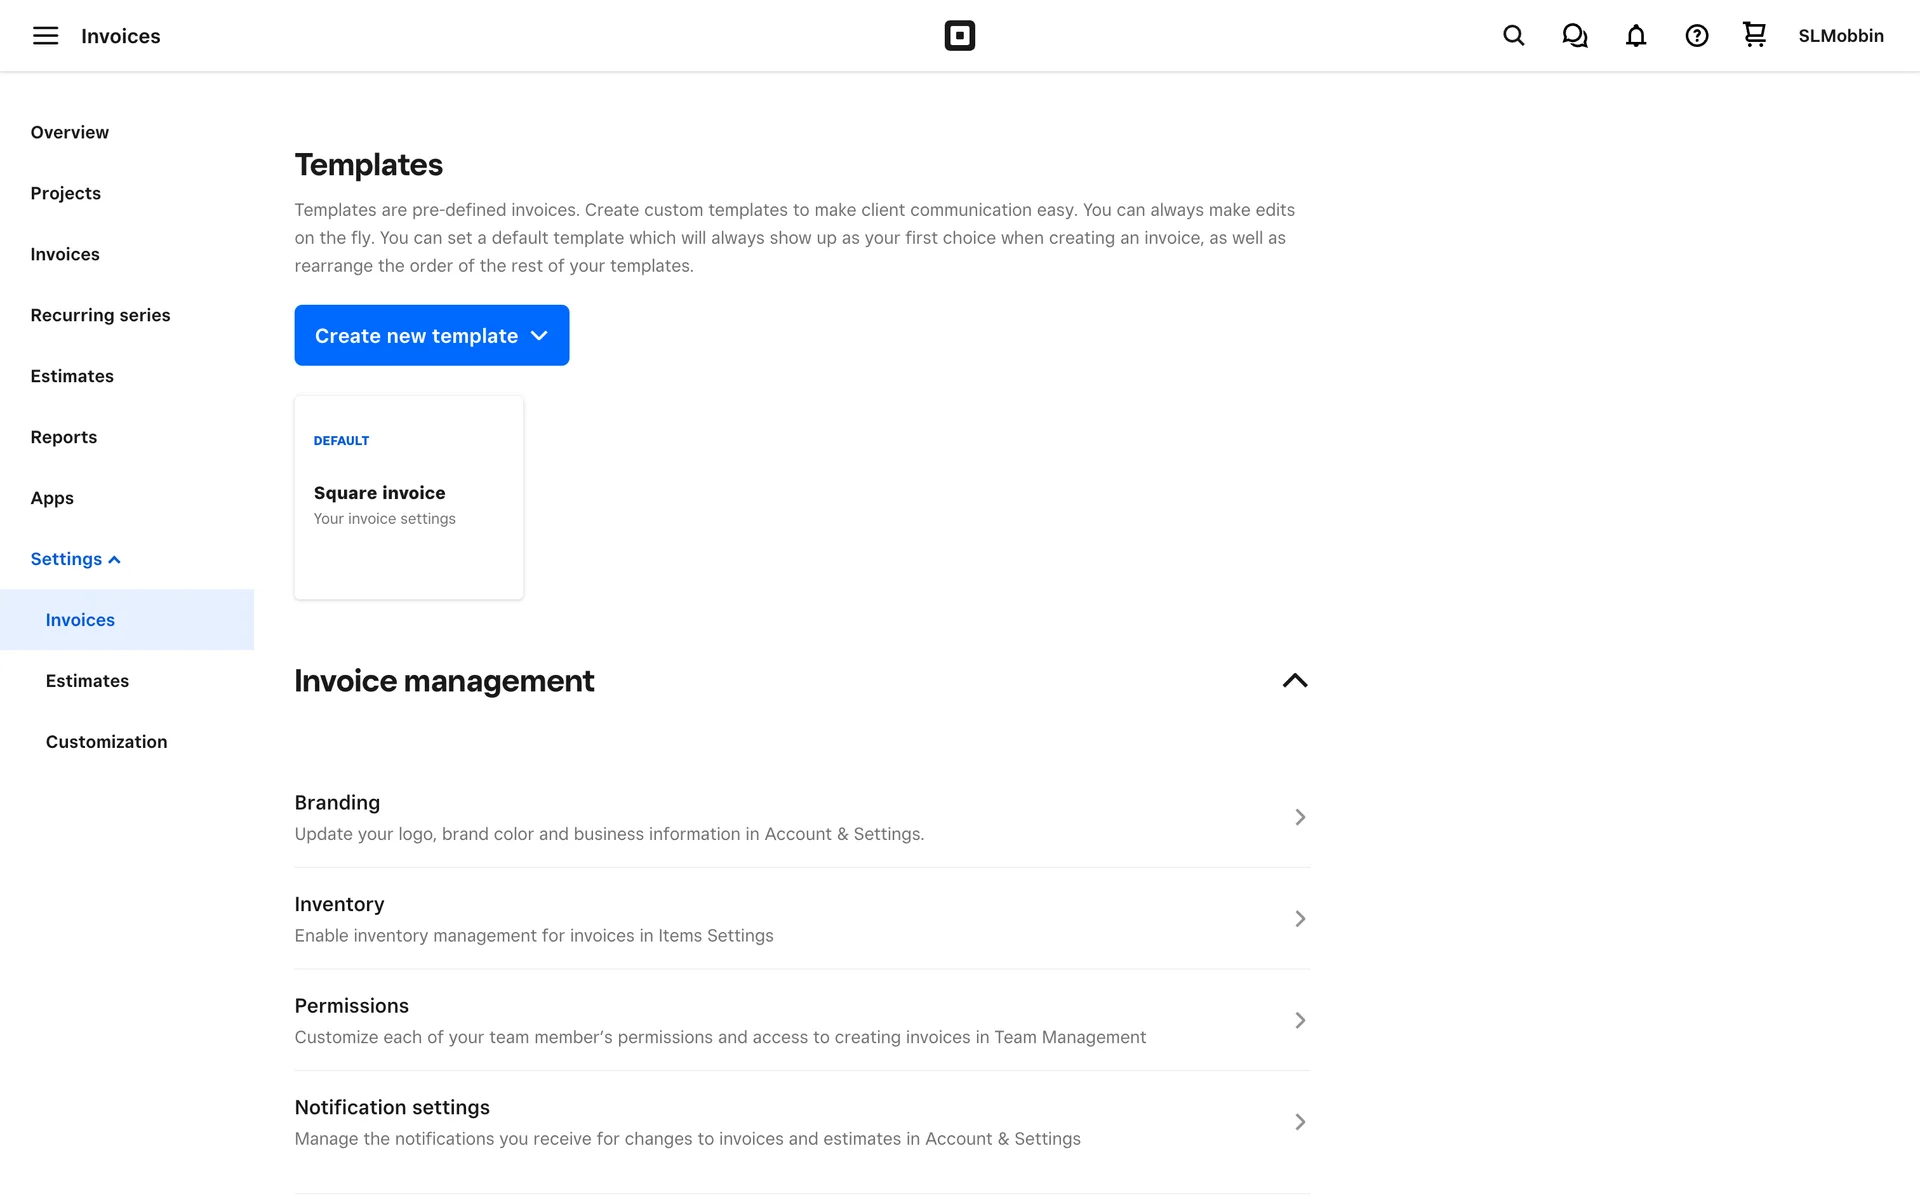The height and width of the screenshot is (1200, 1920).
Task: Open the shopping cart icon
Action: click(1754, 35)
